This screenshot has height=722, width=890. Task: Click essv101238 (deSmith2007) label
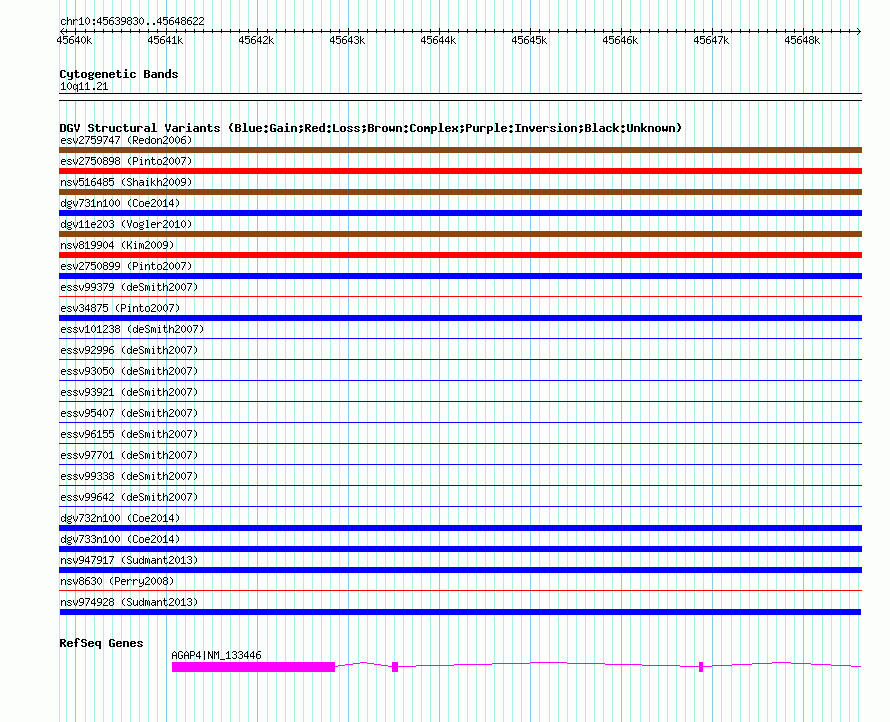[x=132, y=329]
